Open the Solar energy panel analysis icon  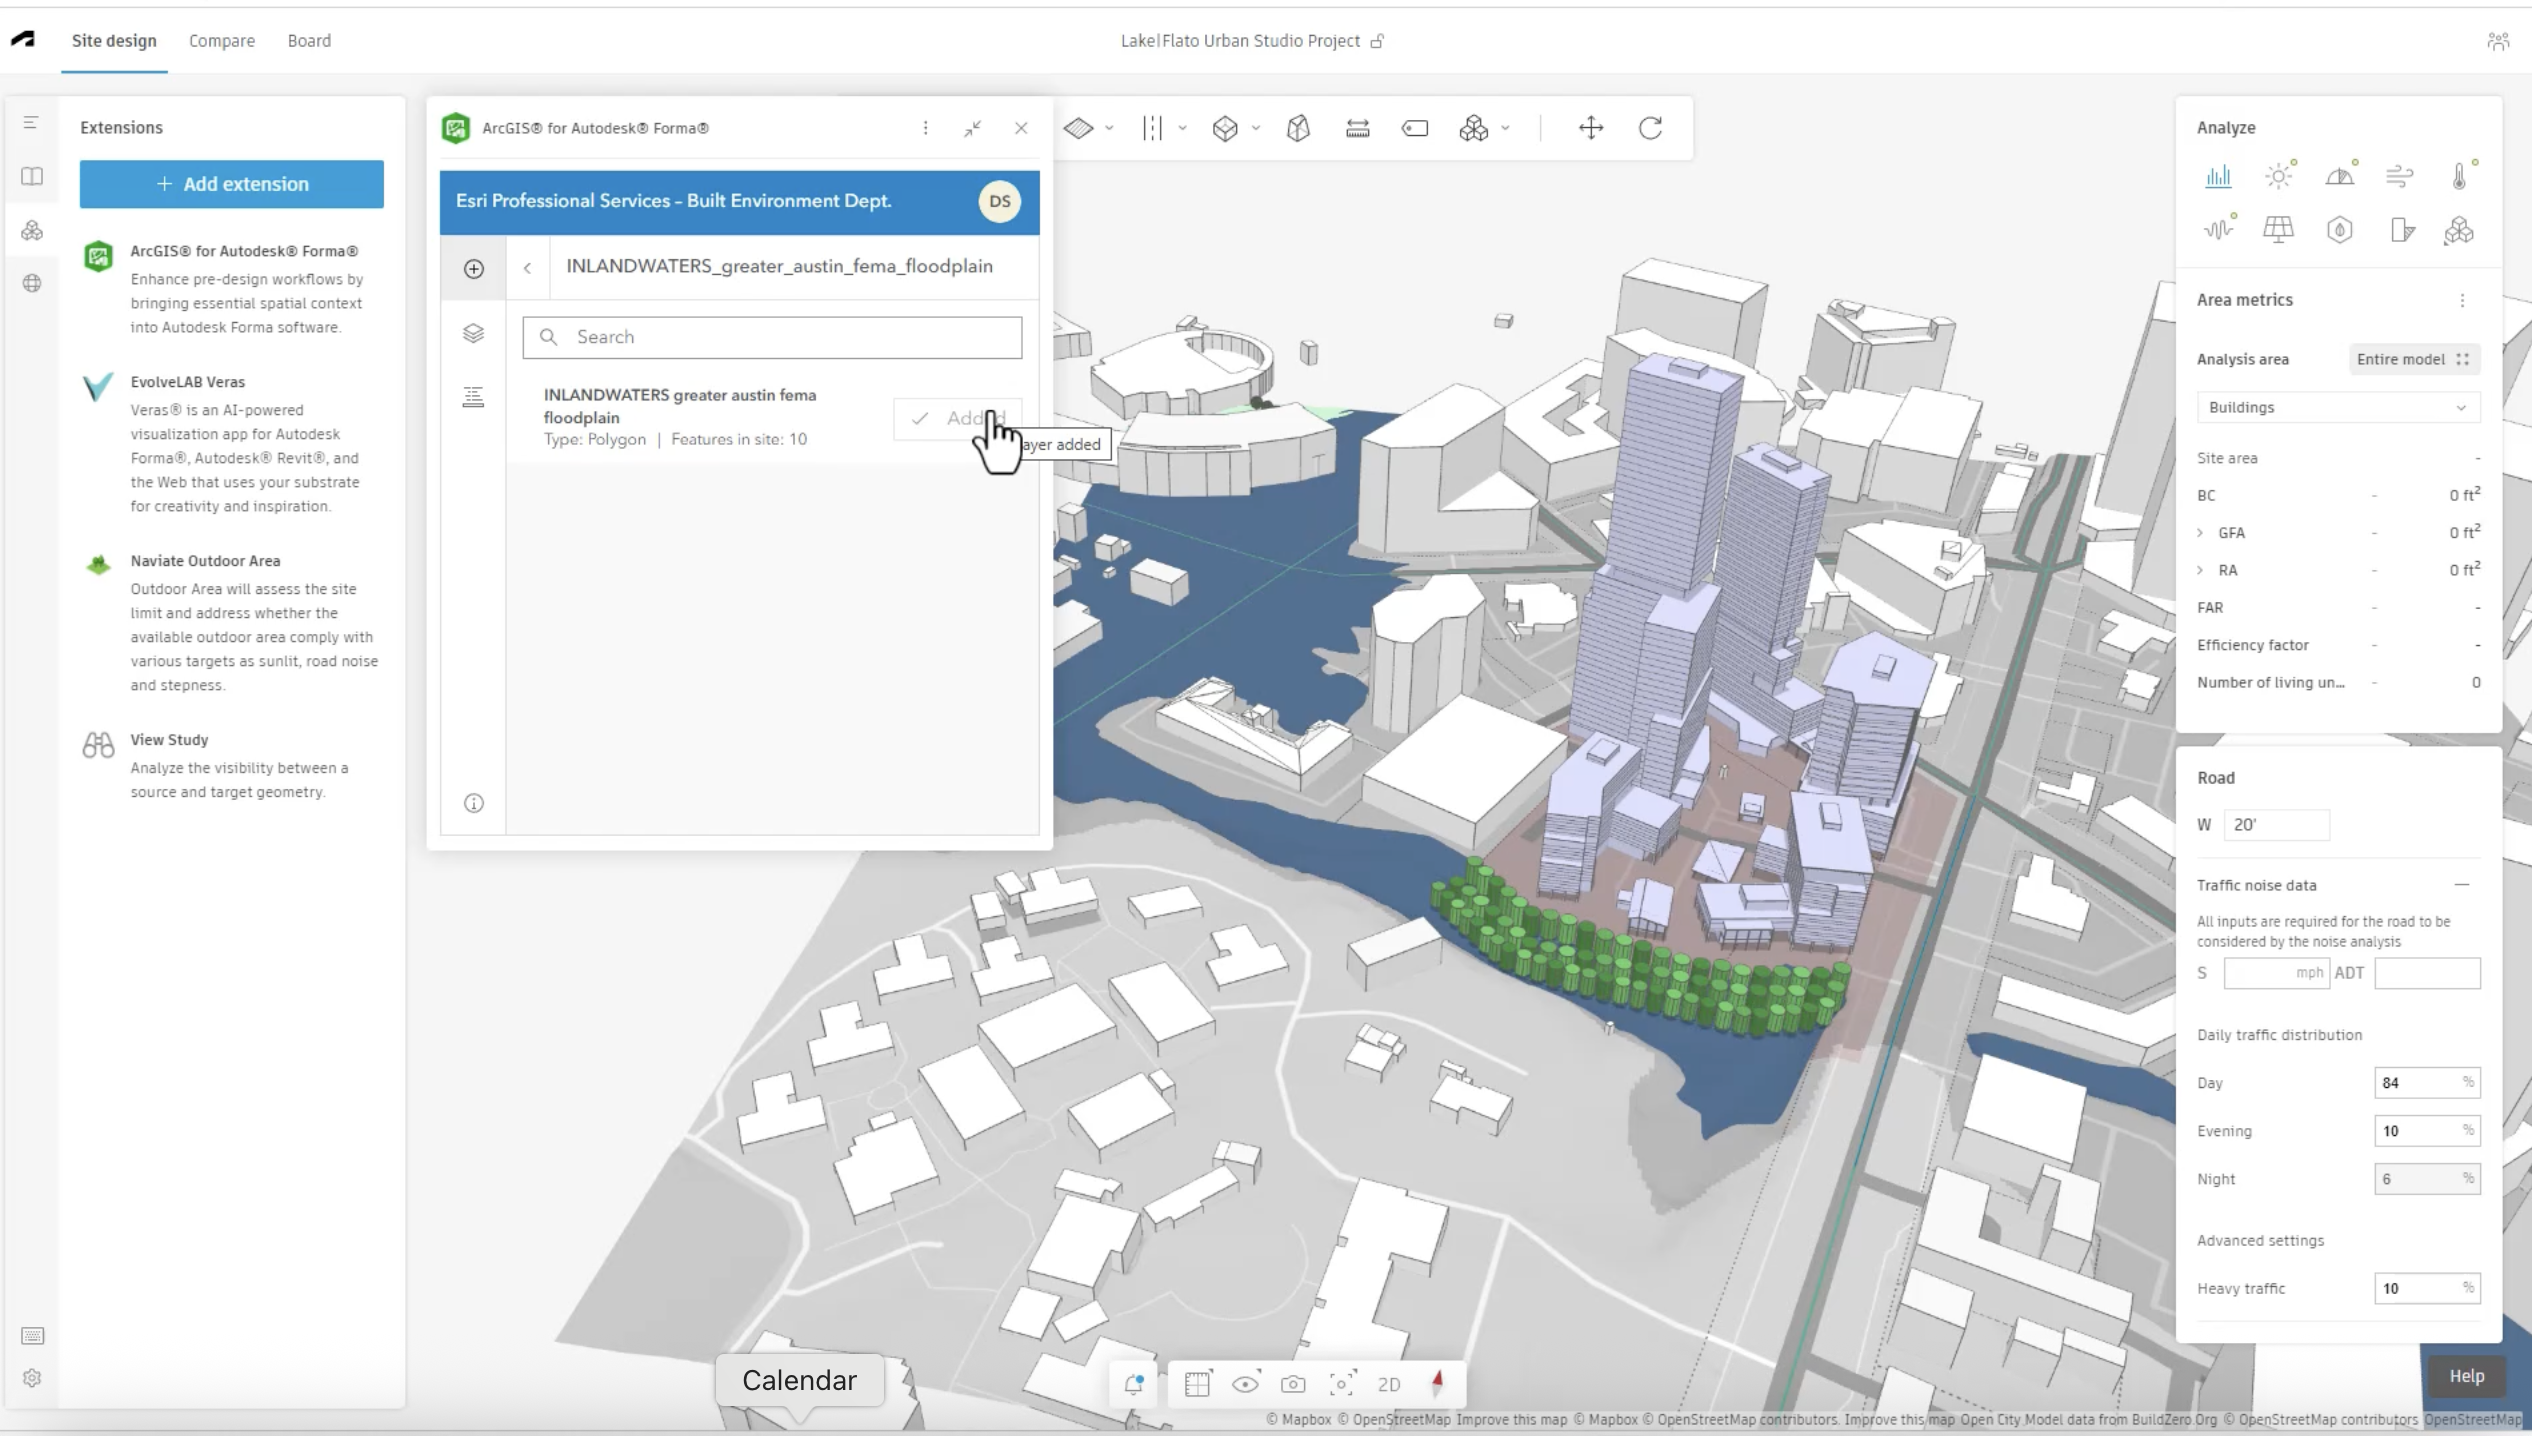point(2278,230)
